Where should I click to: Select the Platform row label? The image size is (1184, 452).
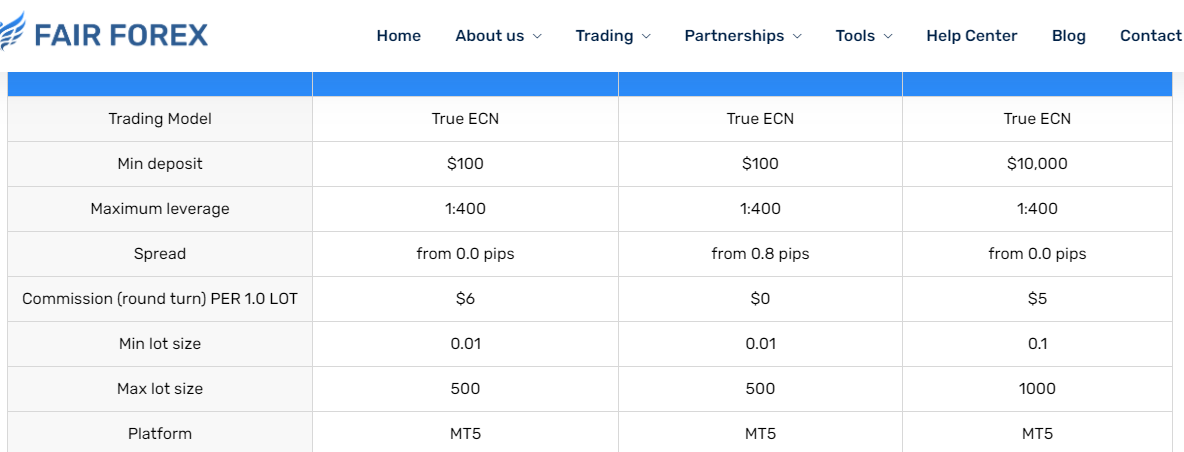click(x=160, y=434)
